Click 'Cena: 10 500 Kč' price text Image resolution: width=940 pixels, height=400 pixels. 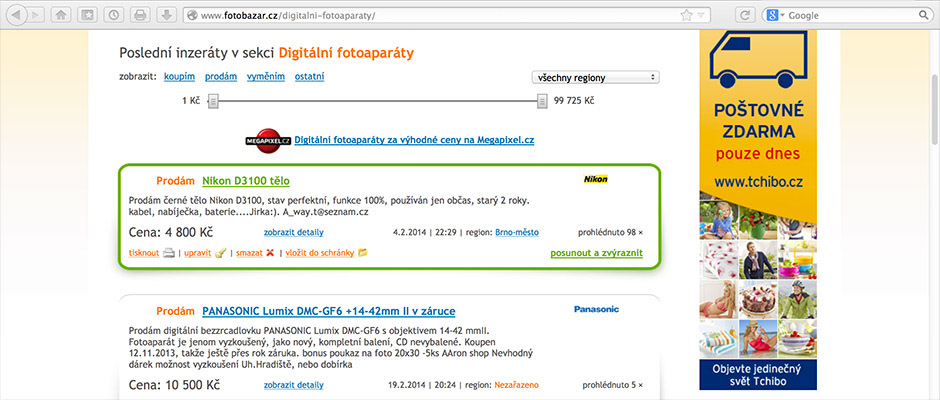(x=174, y=385)
